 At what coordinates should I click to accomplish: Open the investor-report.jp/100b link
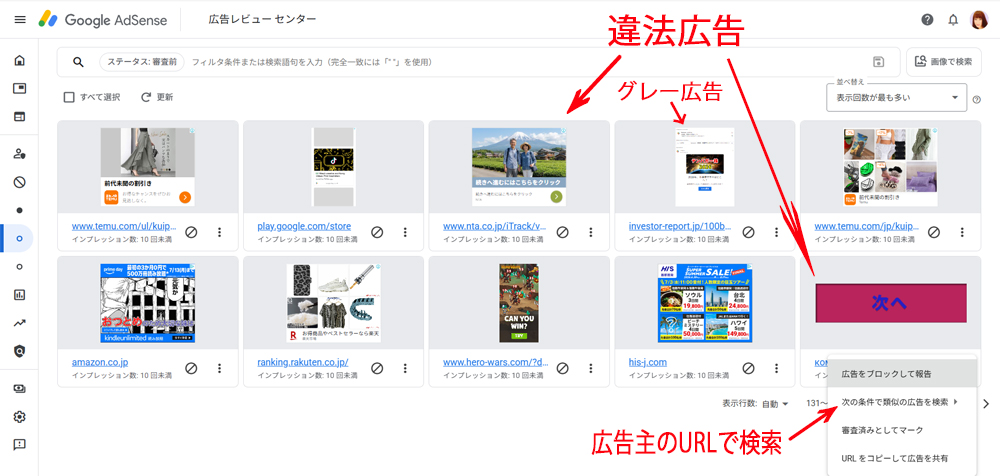(680, 227)
